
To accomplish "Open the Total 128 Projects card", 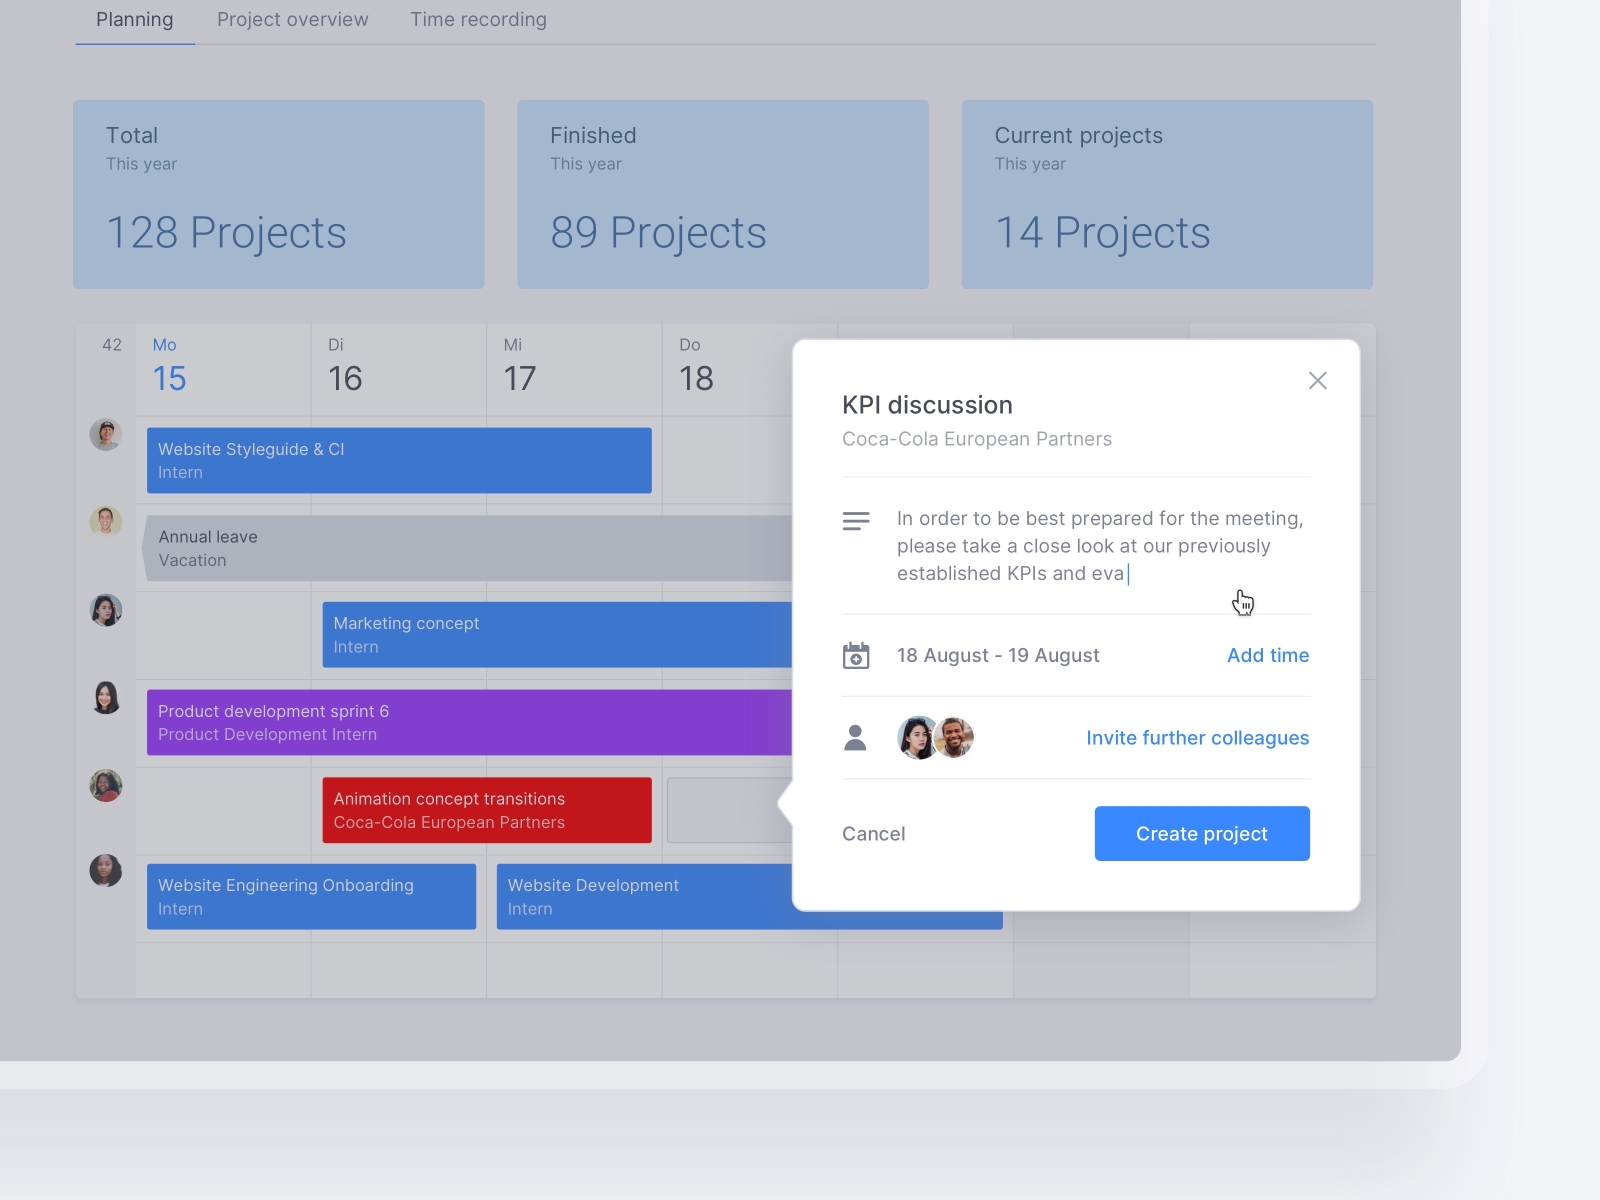I will click(278, 194).
